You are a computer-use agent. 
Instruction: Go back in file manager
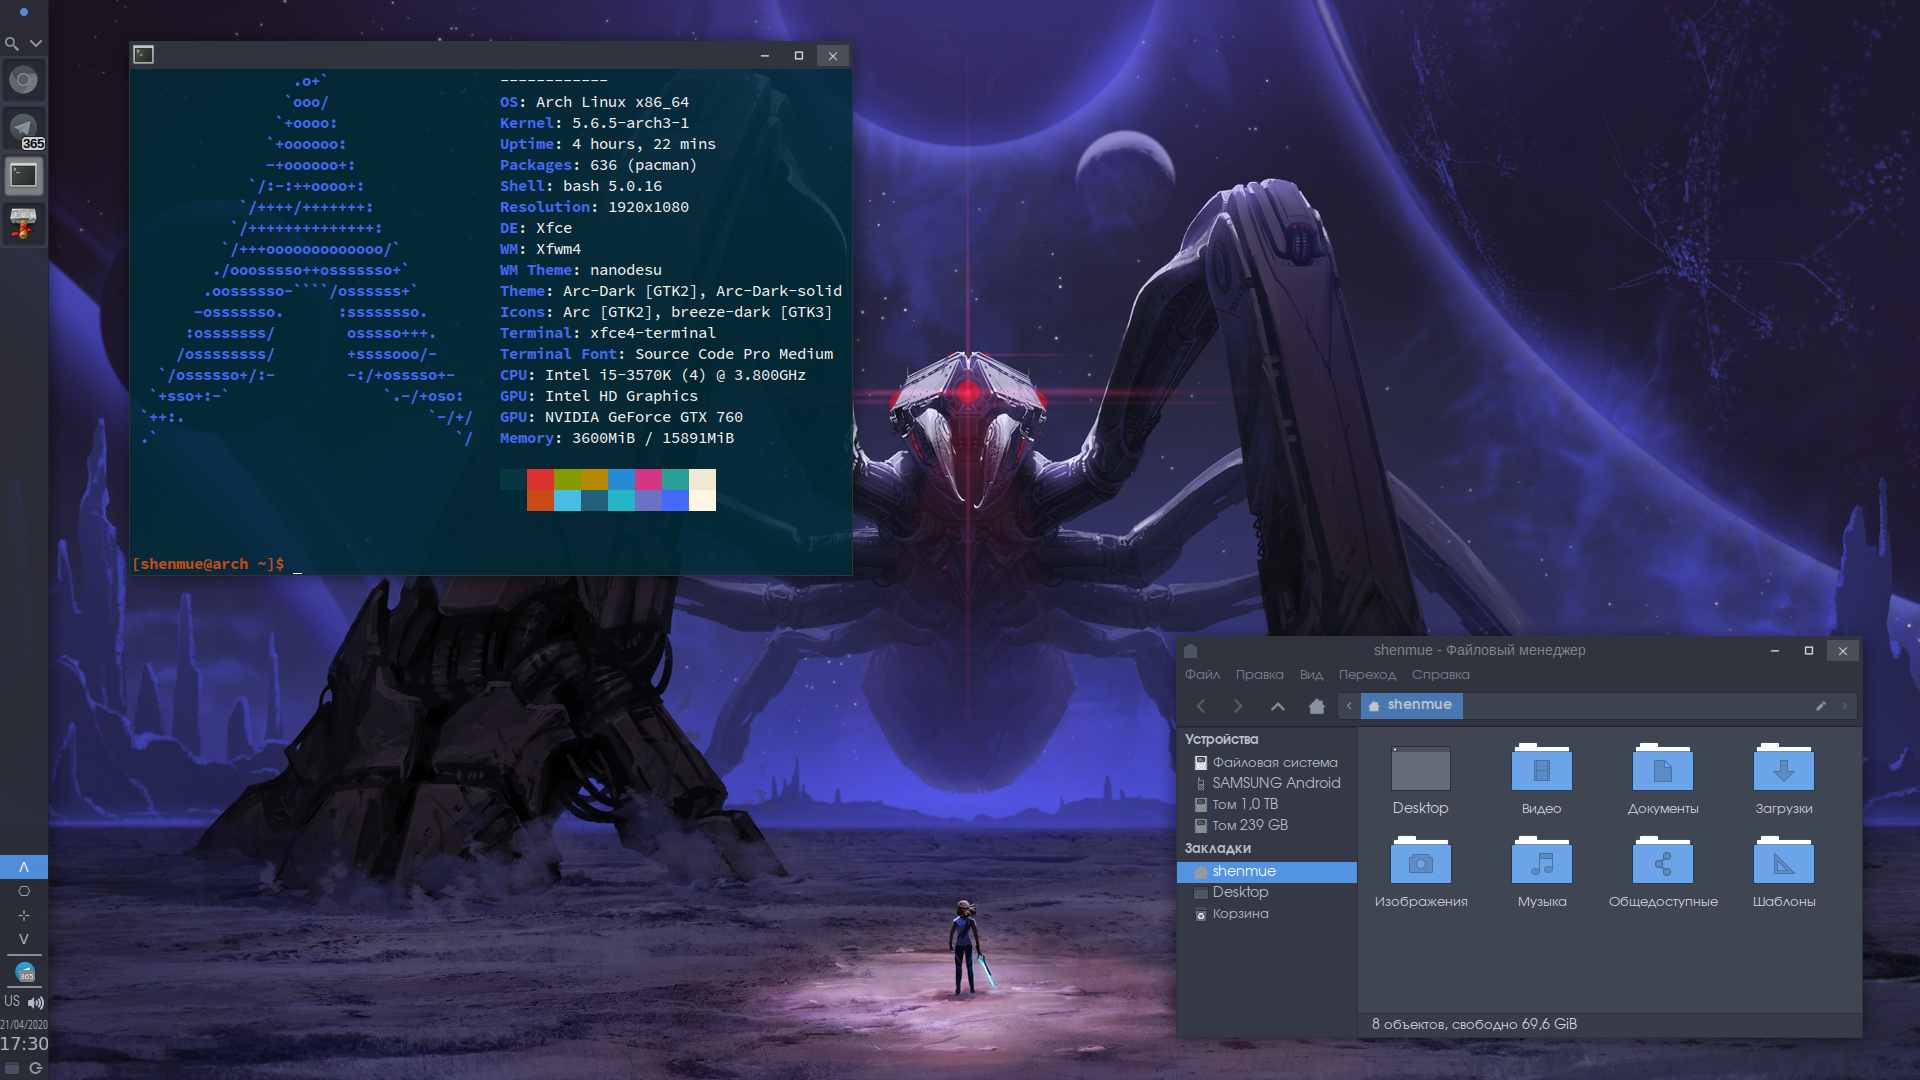[1201, 706]
